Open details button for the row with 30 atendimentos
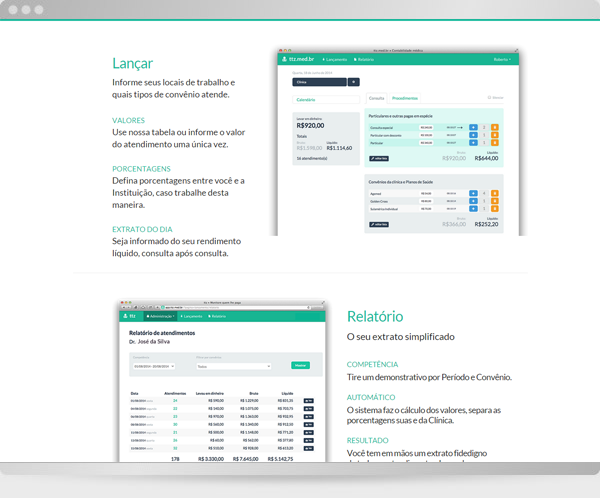 [308, 425]
